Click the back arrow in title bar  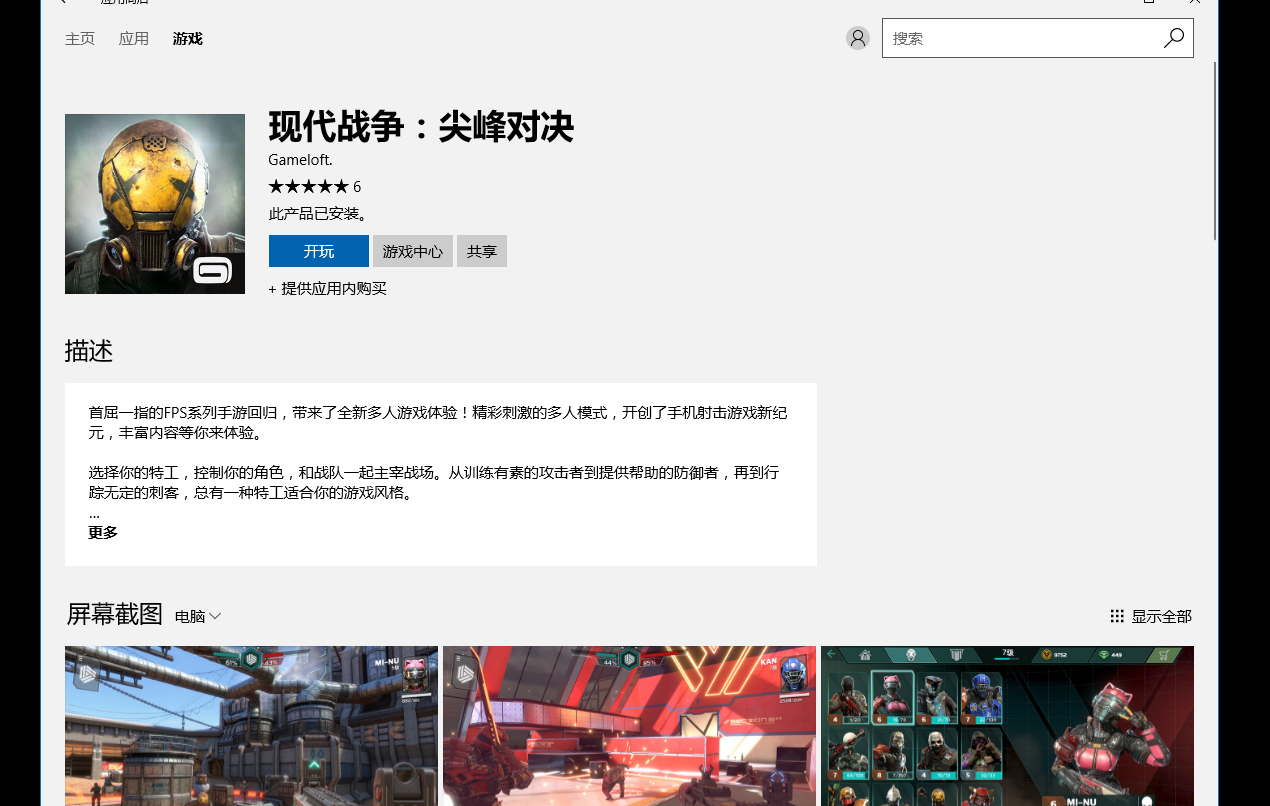[62, 2]
